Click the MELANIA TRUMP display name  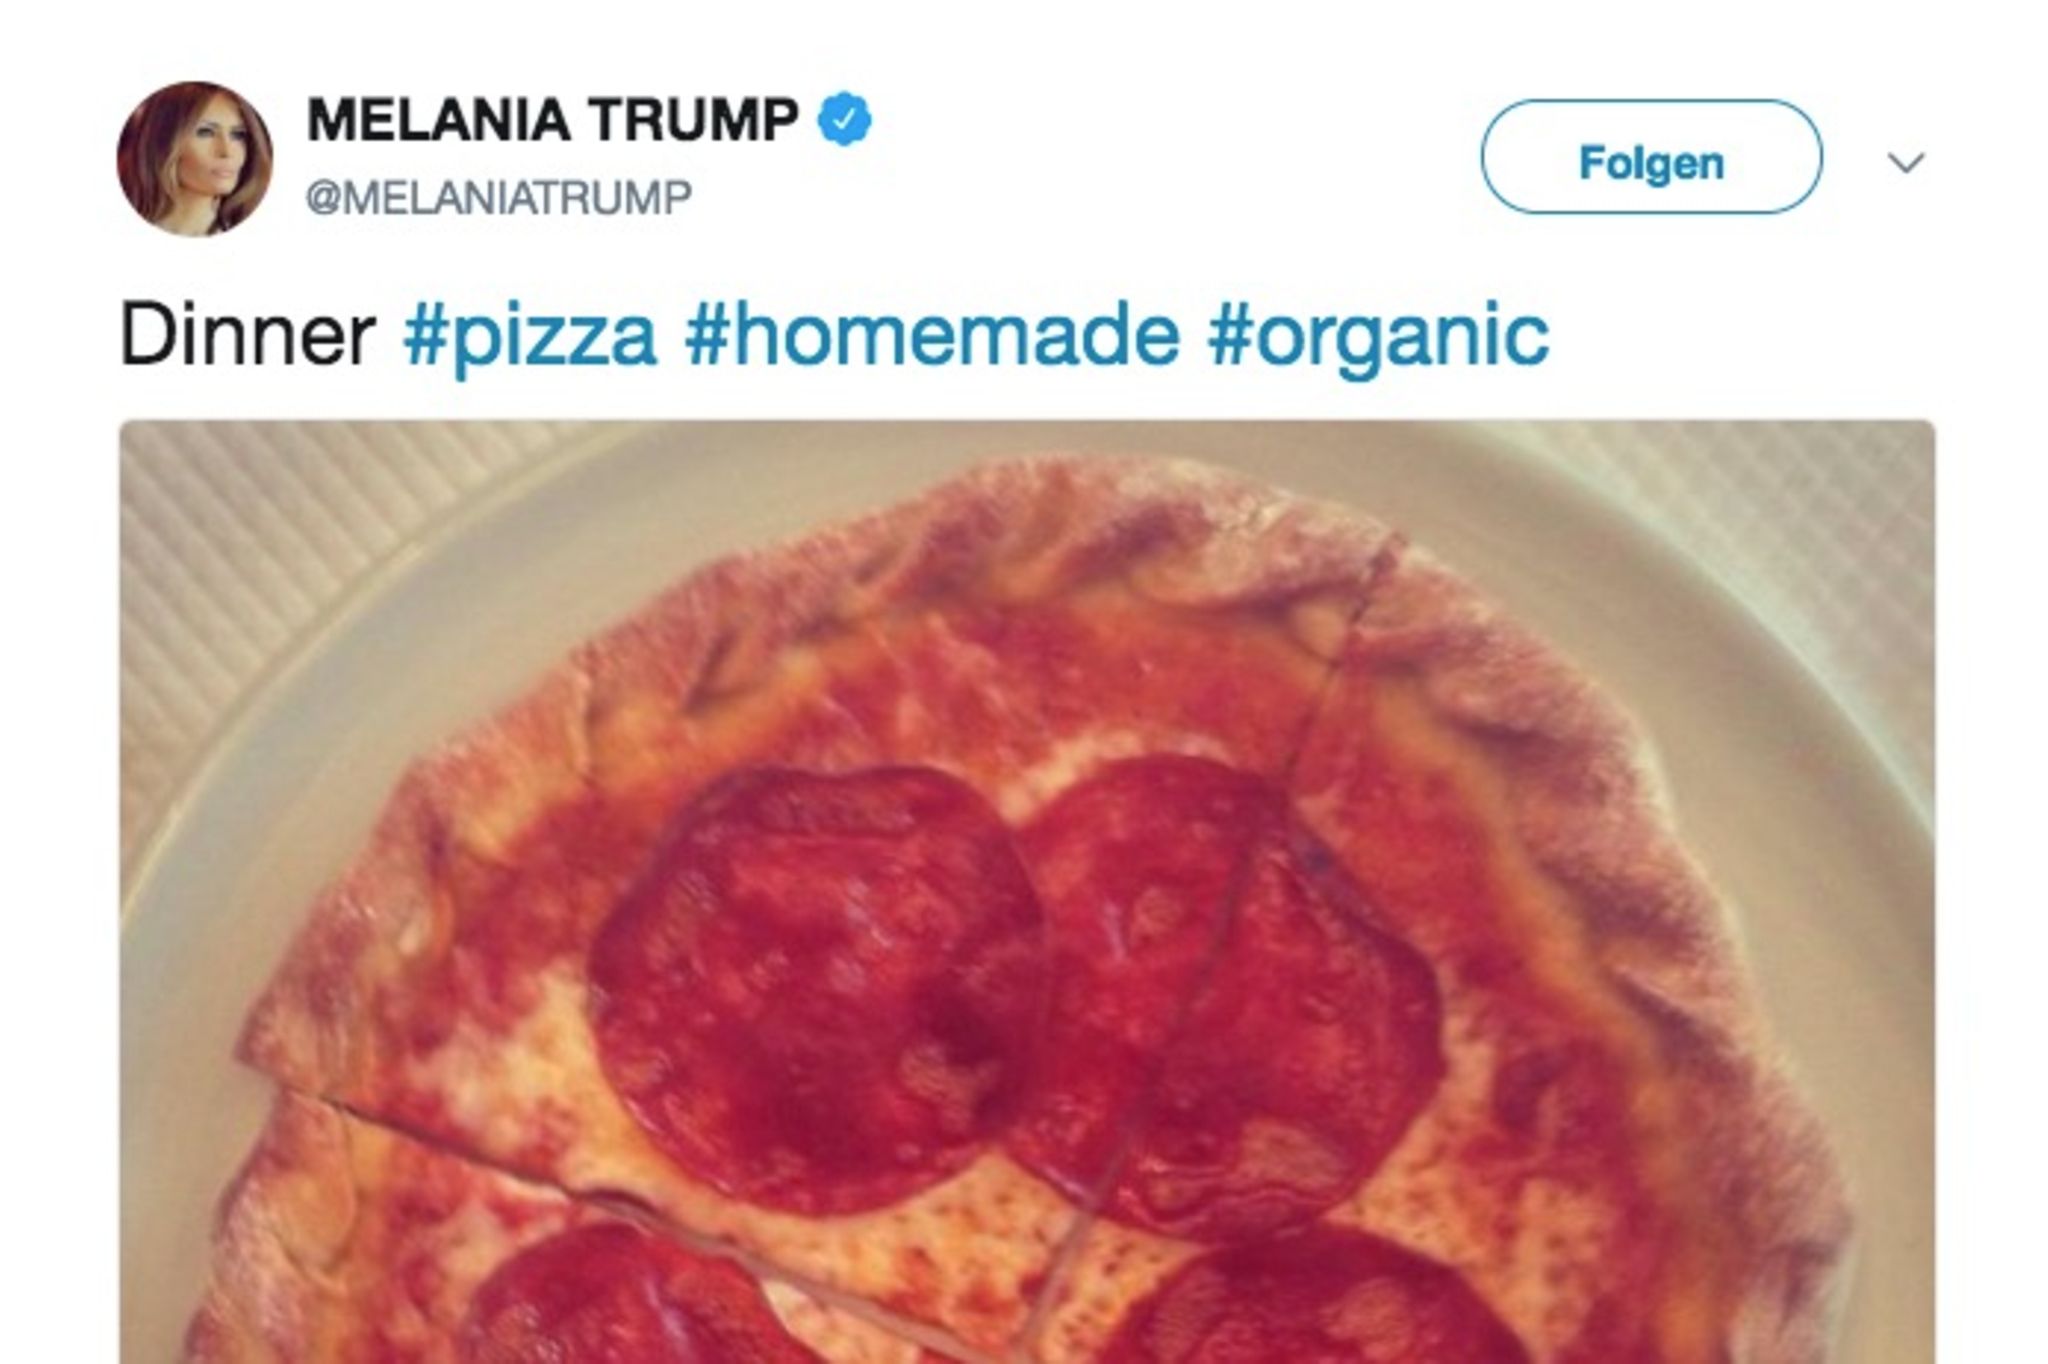[552, 120]
